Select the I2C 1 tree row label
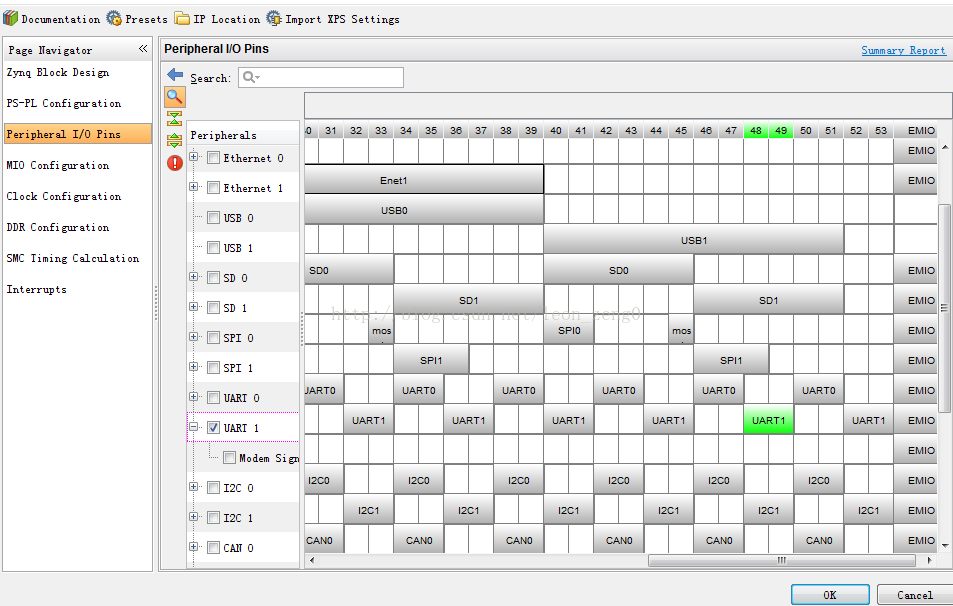The width and height of the screenshot is (953, 606). 238,518
